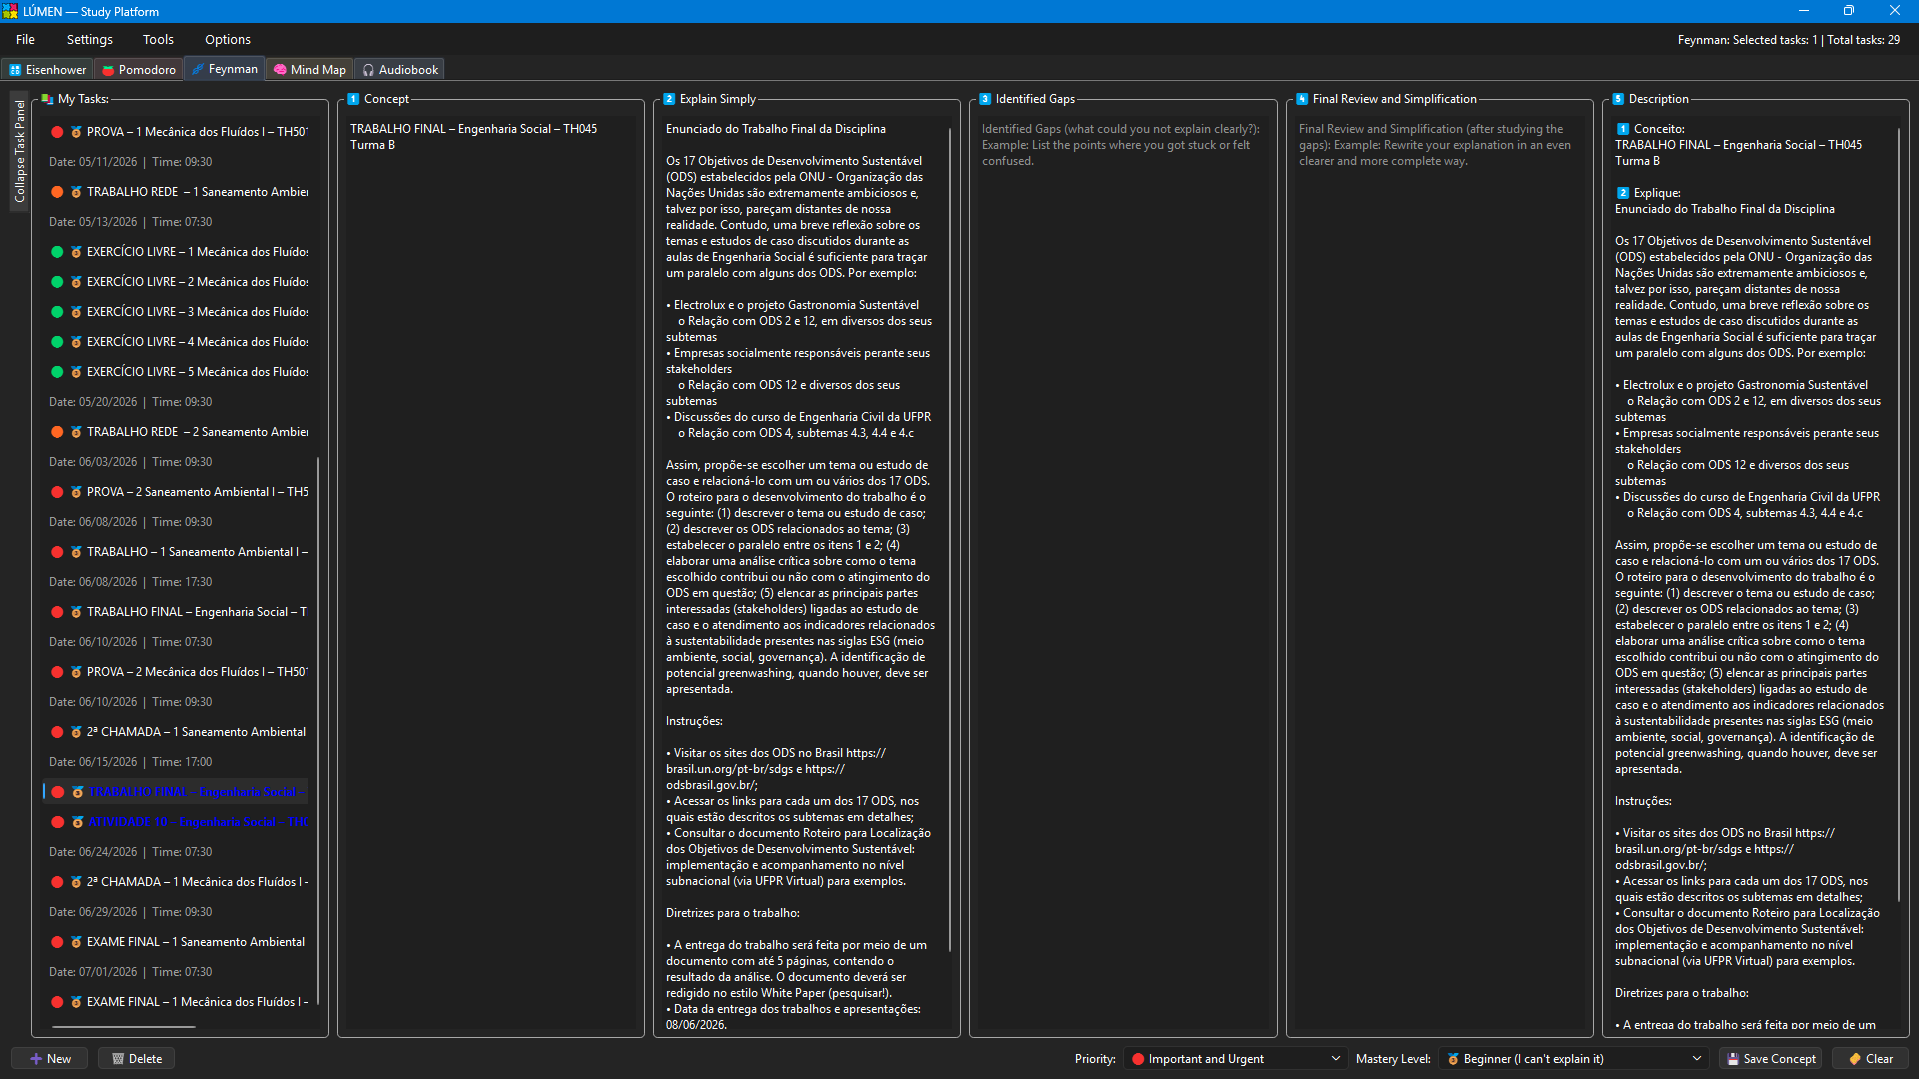Click the medal icon of EXERCÍCIO LIVRE – 2
Image resolution: width=1919 pixels, height=1079 pixels.
click(x=76, y=282)
